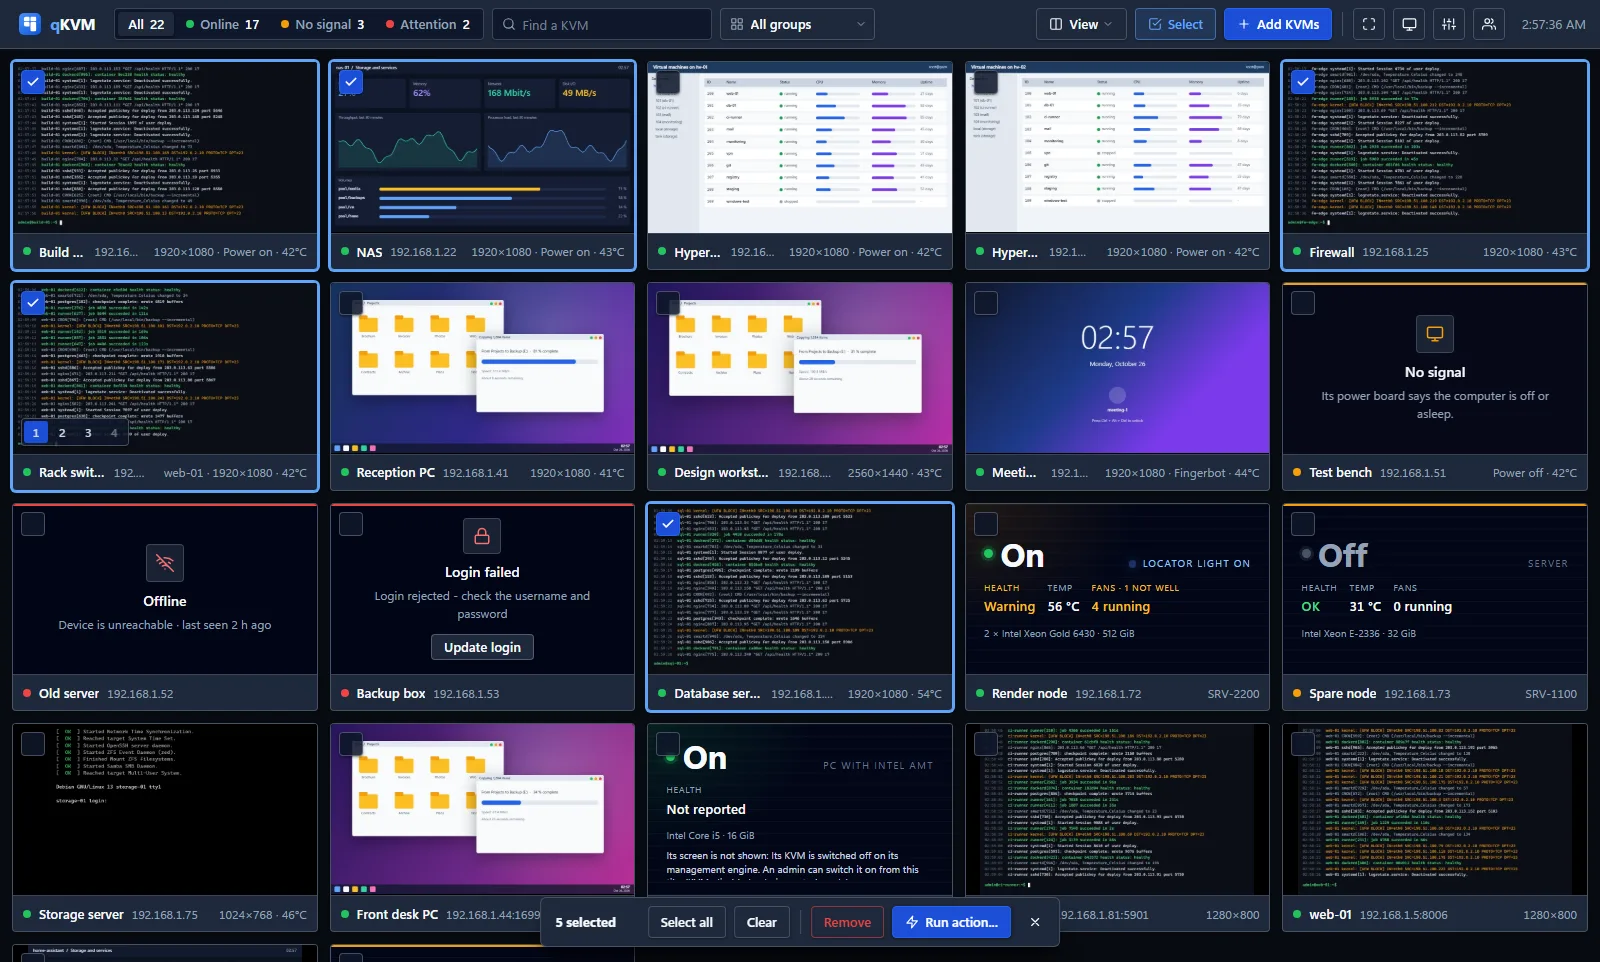
Task: Open the monitor display icon in toolbar
Action: 1409,24
